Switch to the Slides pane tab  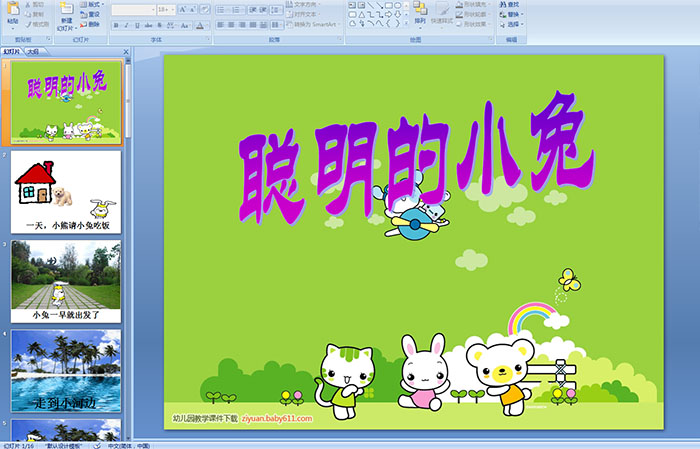(x=11, y=52)
